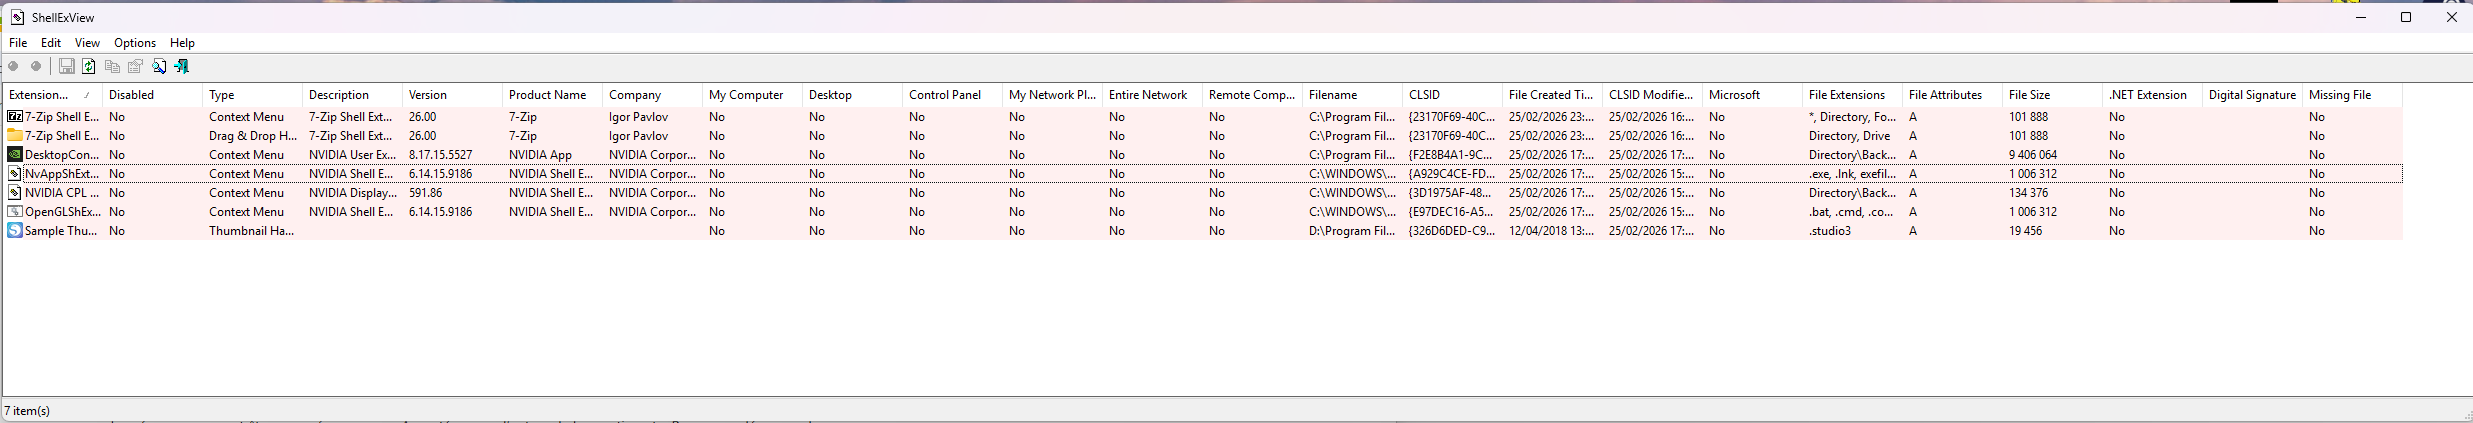This screenshot has height=423, width=2473.
Task: Maximize the ShellExView window
Action: [2406, 17]
